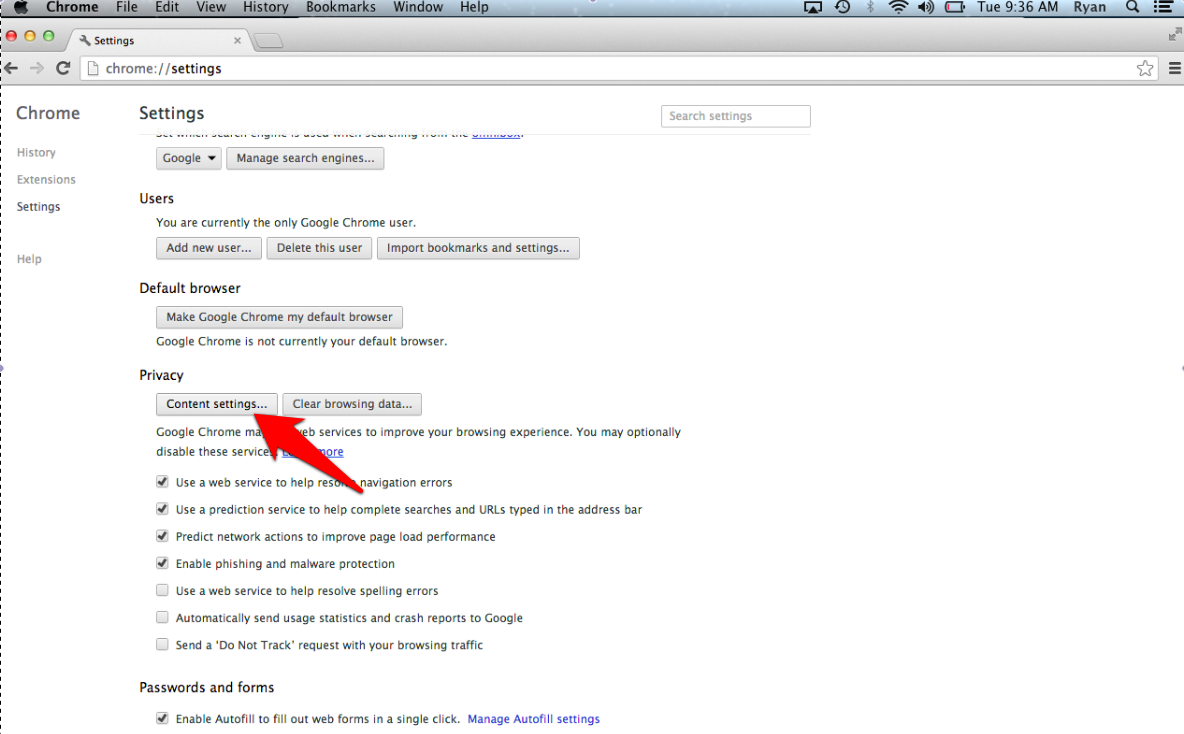1184x734 pixels.
Task: Open the Chrome hamburger menu
Action: tap(1173, 68)
